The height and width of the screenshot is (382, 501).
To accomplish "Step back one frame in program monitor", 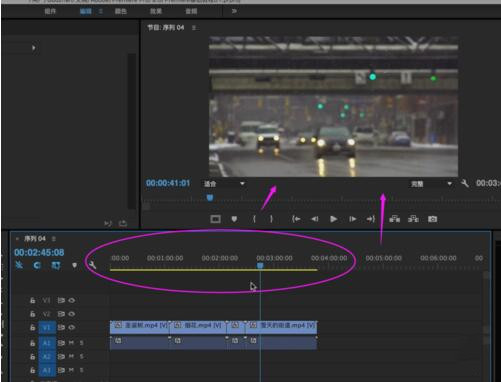I will (x=314, y=219).
